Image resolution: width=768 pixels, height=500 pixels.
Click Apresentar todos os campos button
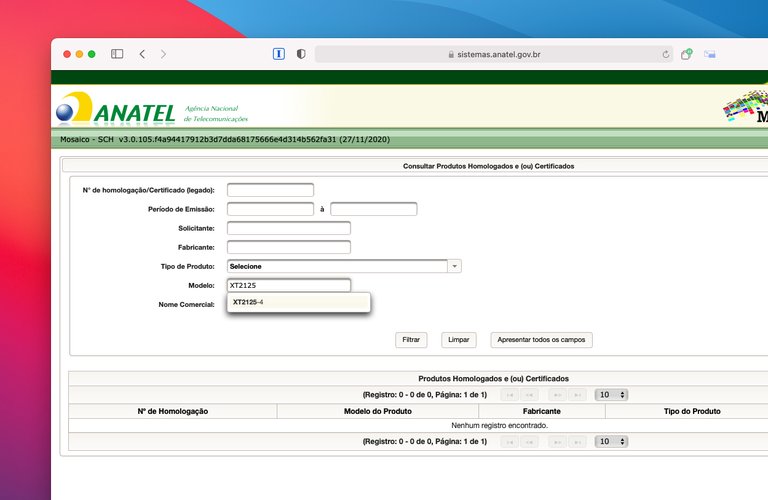541,340
